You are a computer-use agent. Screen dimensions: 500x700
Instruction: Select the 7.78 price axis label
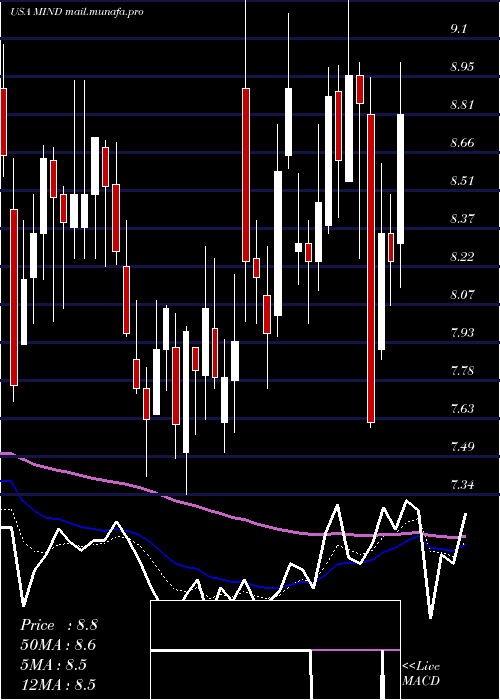coord(462,371)
